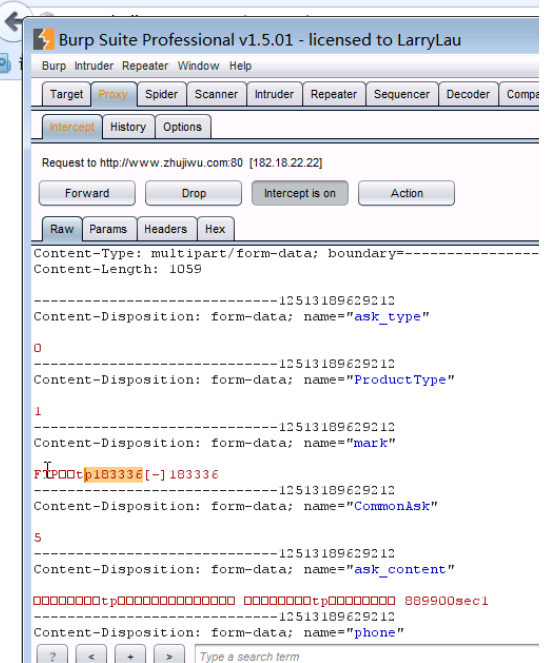The height and width of the screenshot is (663, 558).
Task: Click the ask_content parameter name
Action: [x=400, y=570]
